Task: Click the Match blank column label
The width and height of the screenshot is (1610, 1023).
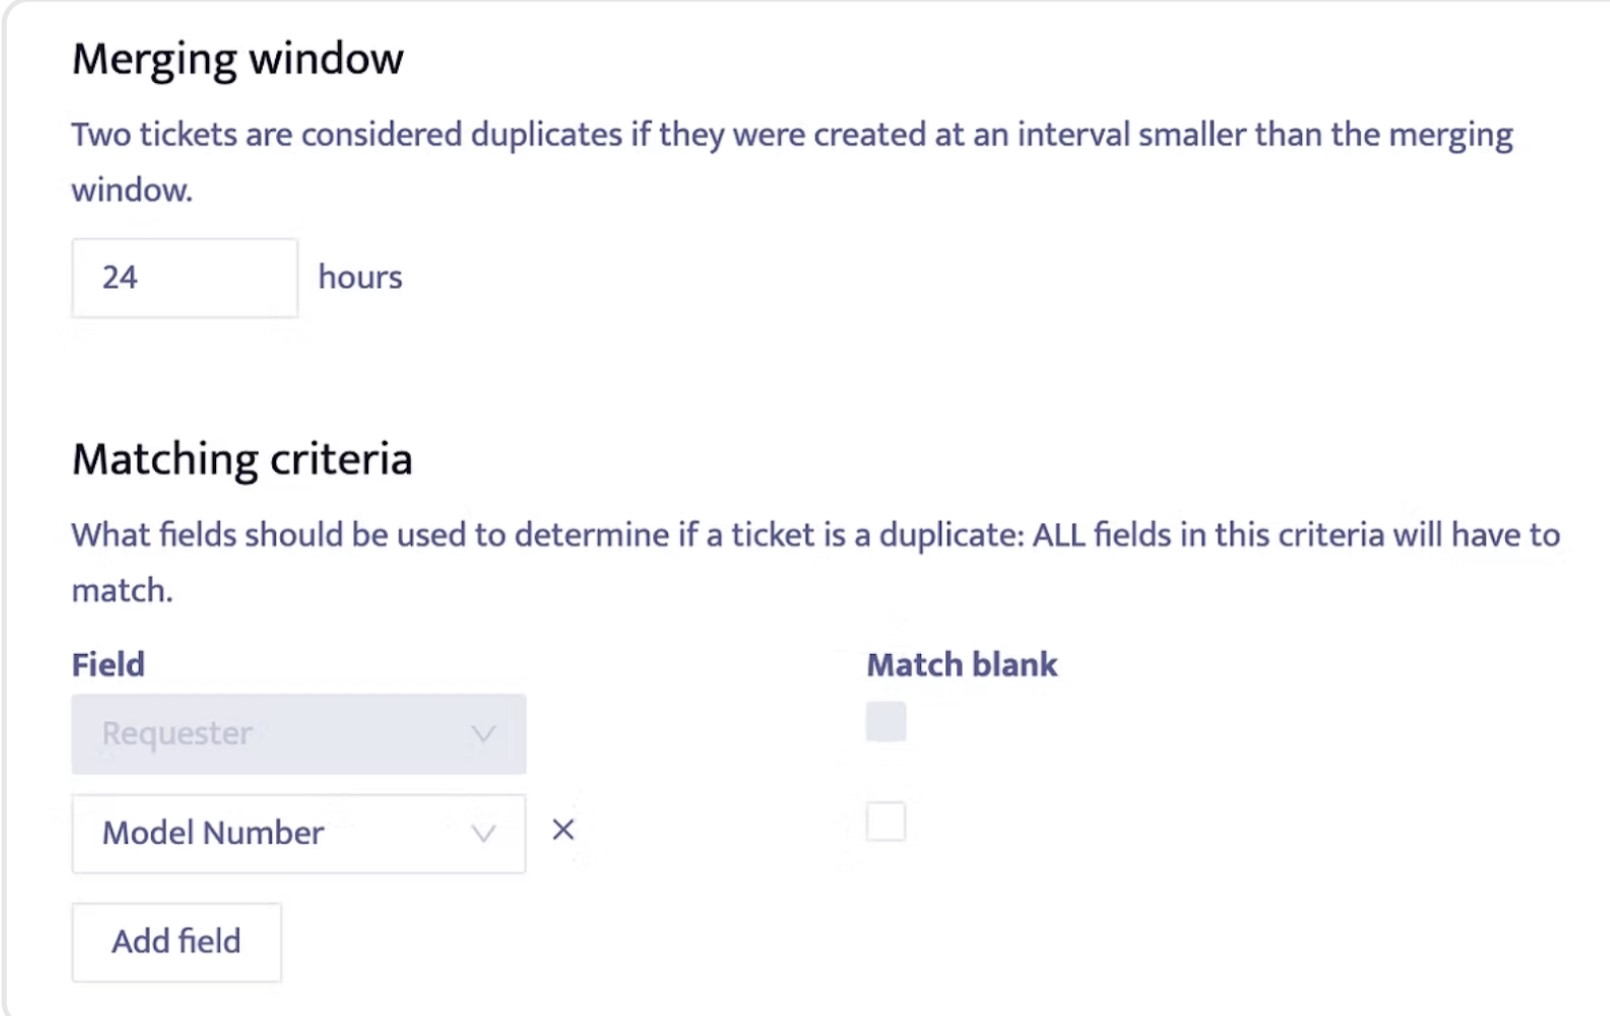Action: [961, 665]
